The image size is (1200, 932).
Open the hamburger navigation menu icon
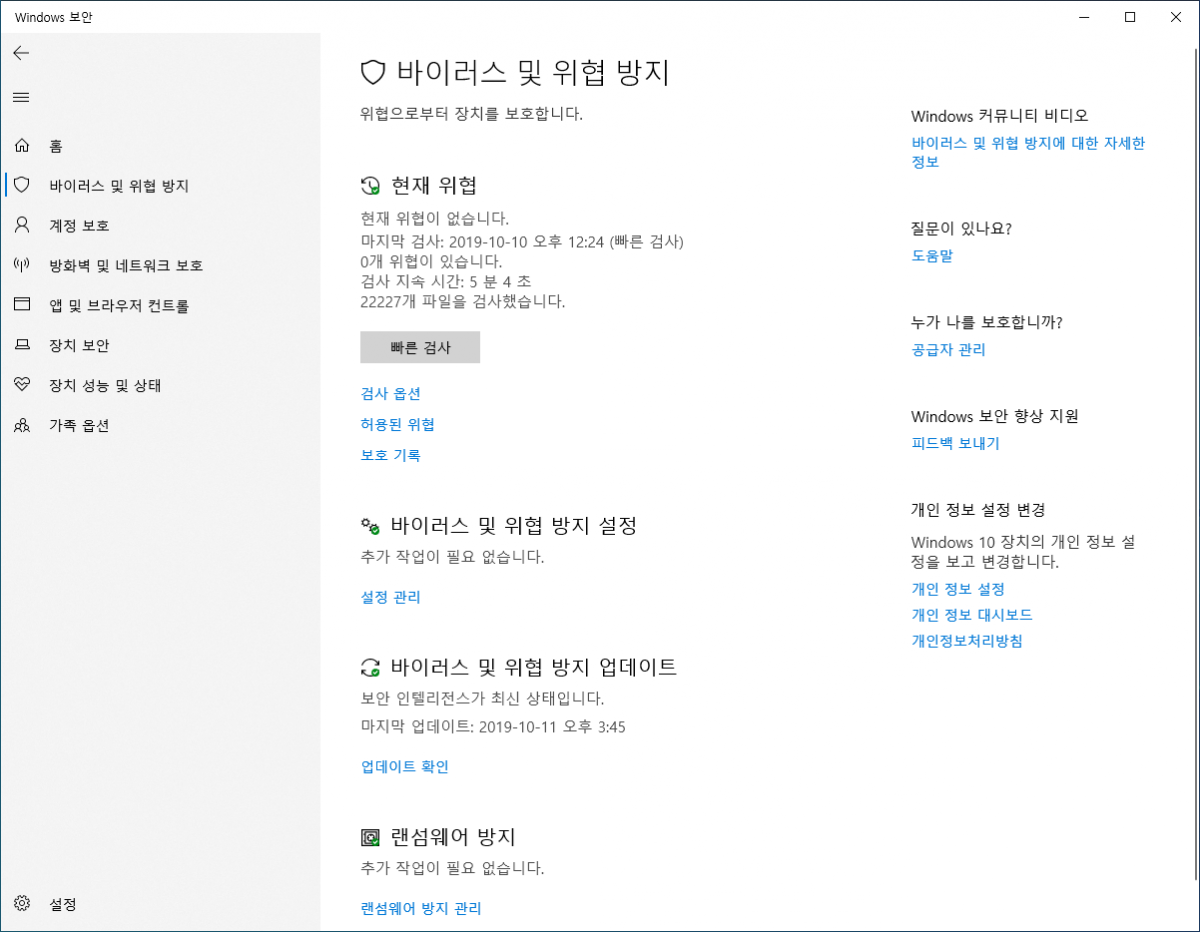pyautogui.click(x=21, y=97)
